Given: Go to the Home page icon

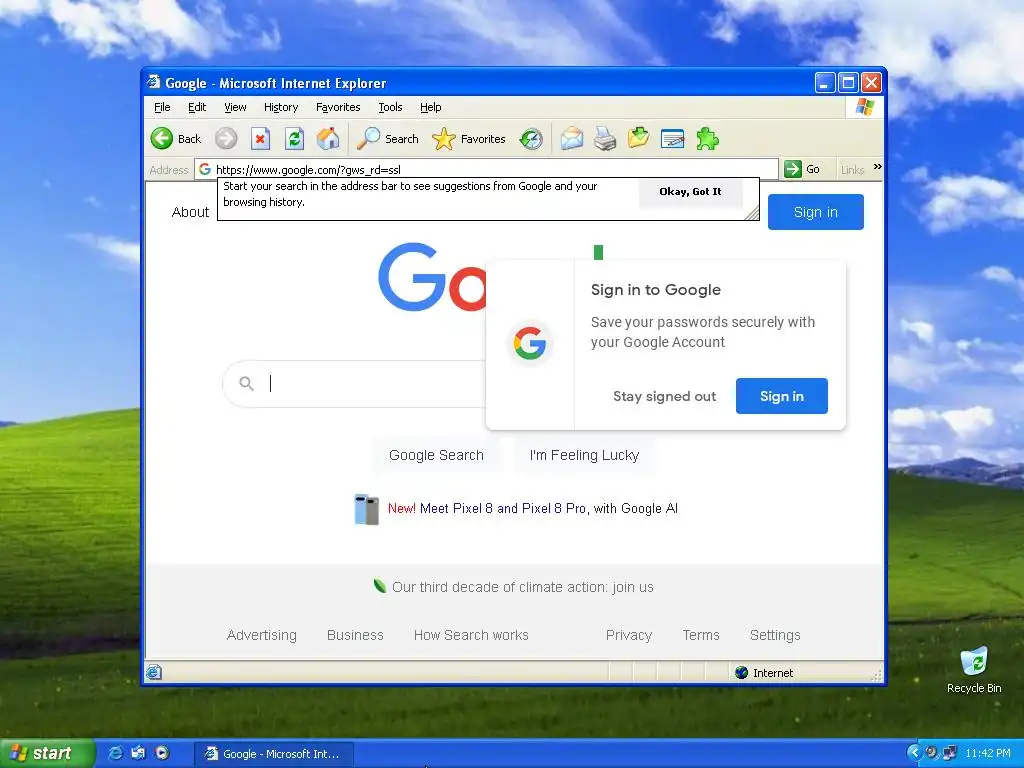Looking at the screenshot, I should 328,138.
